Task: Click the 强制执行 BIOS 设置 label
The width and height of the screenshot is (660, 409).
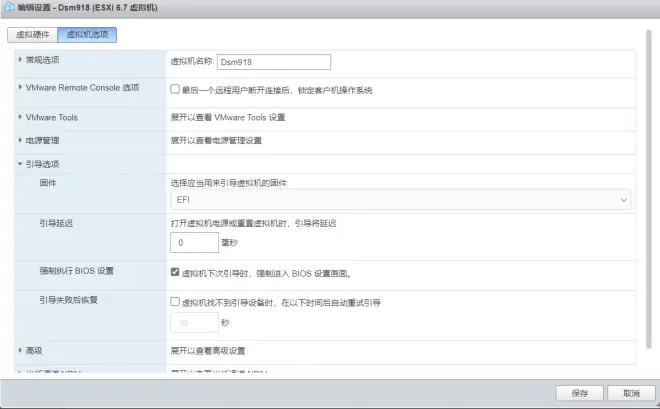Action: pyautogui.click(x=77, y=271)
